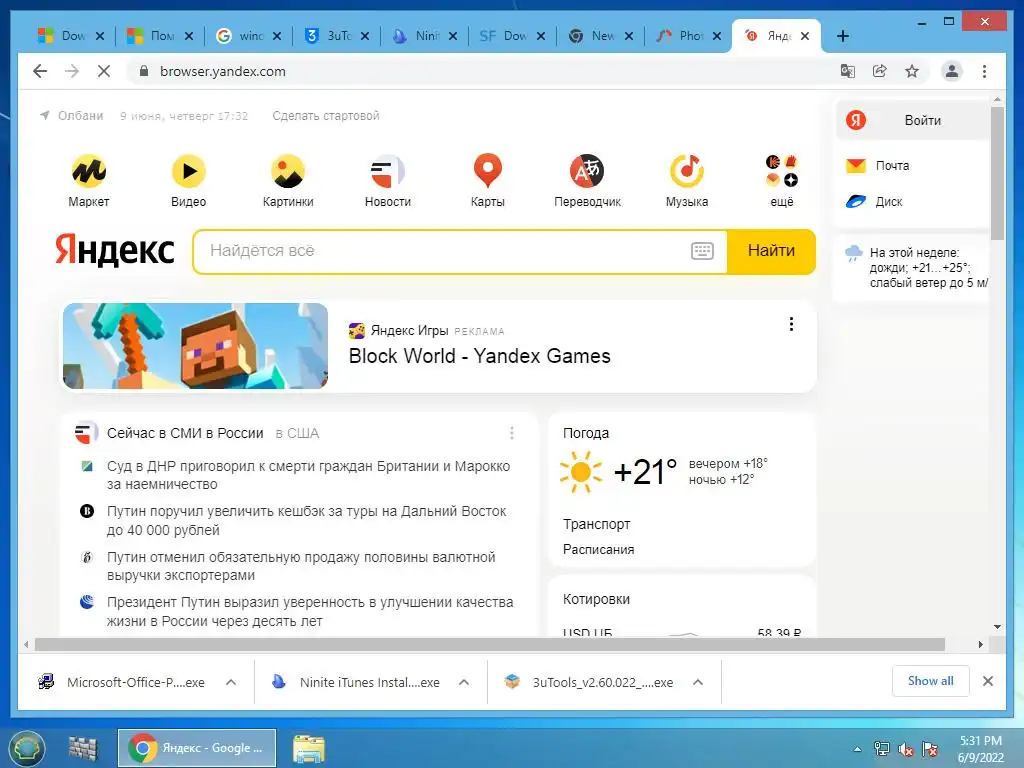Click the horizontal scrollbar of the page
Image resolution: width=1024 pixels, height=768 pixels.
point(490,645)
